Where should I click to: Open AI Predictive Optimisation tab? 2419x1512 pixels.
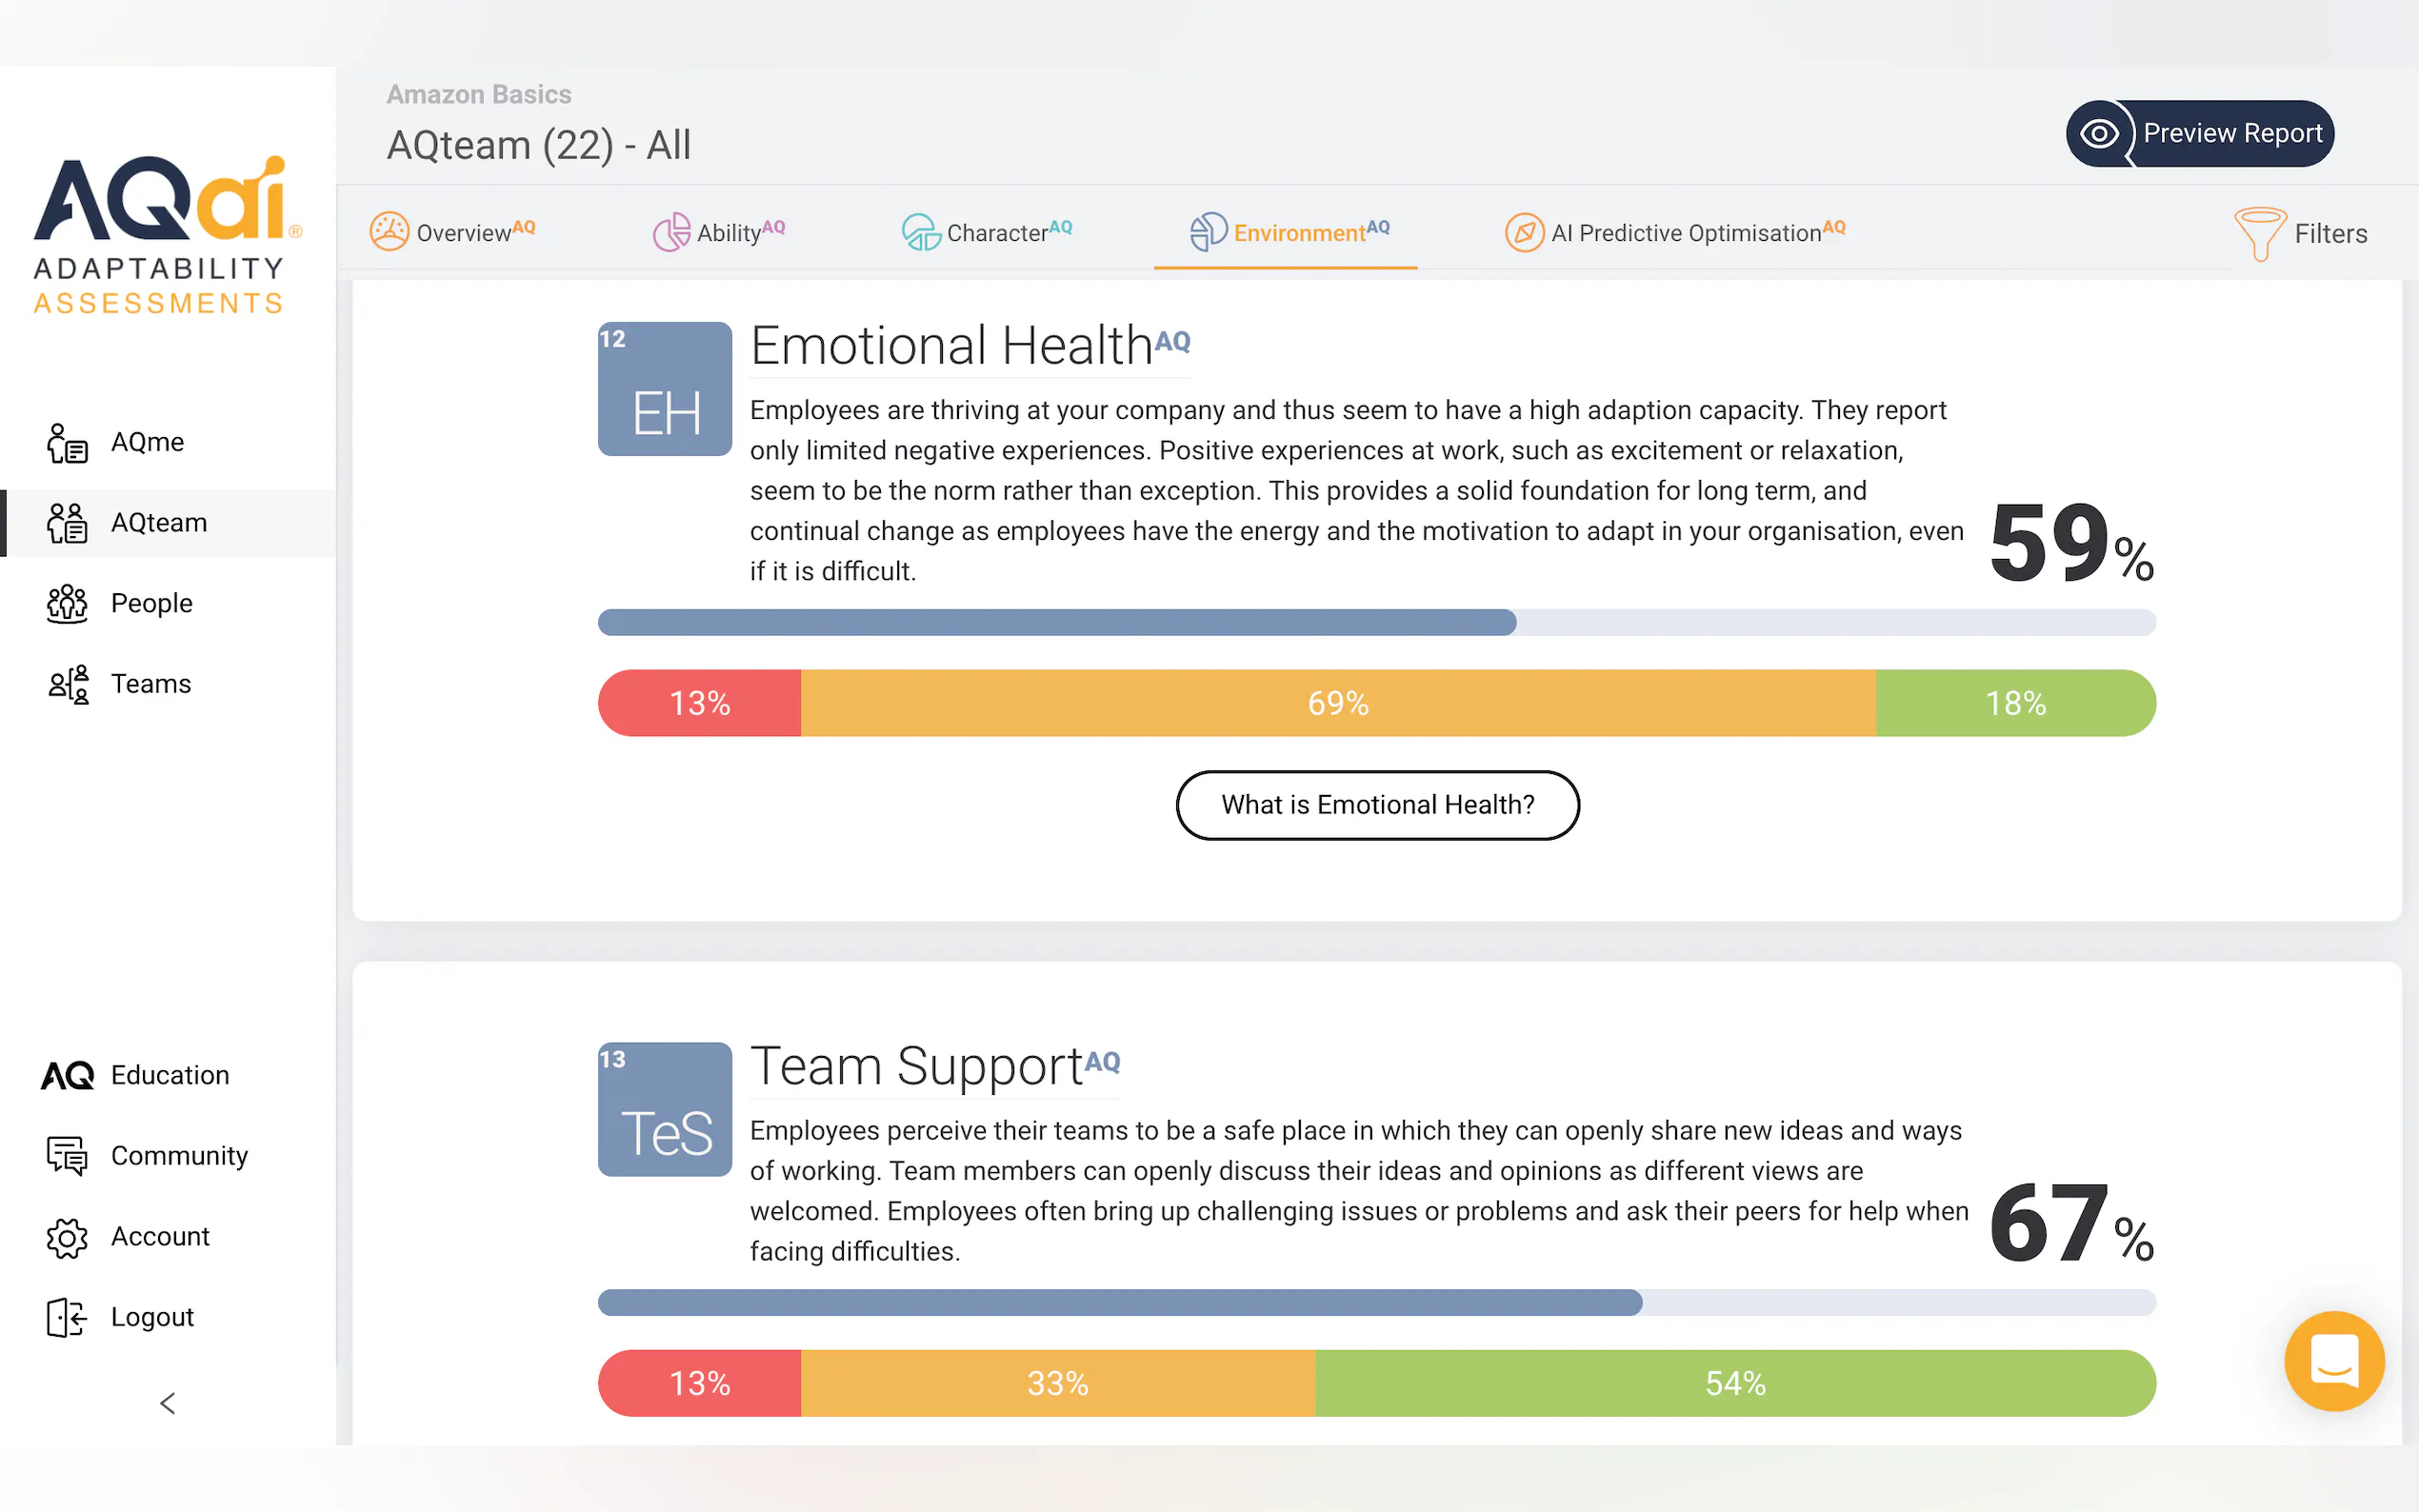1675,232
